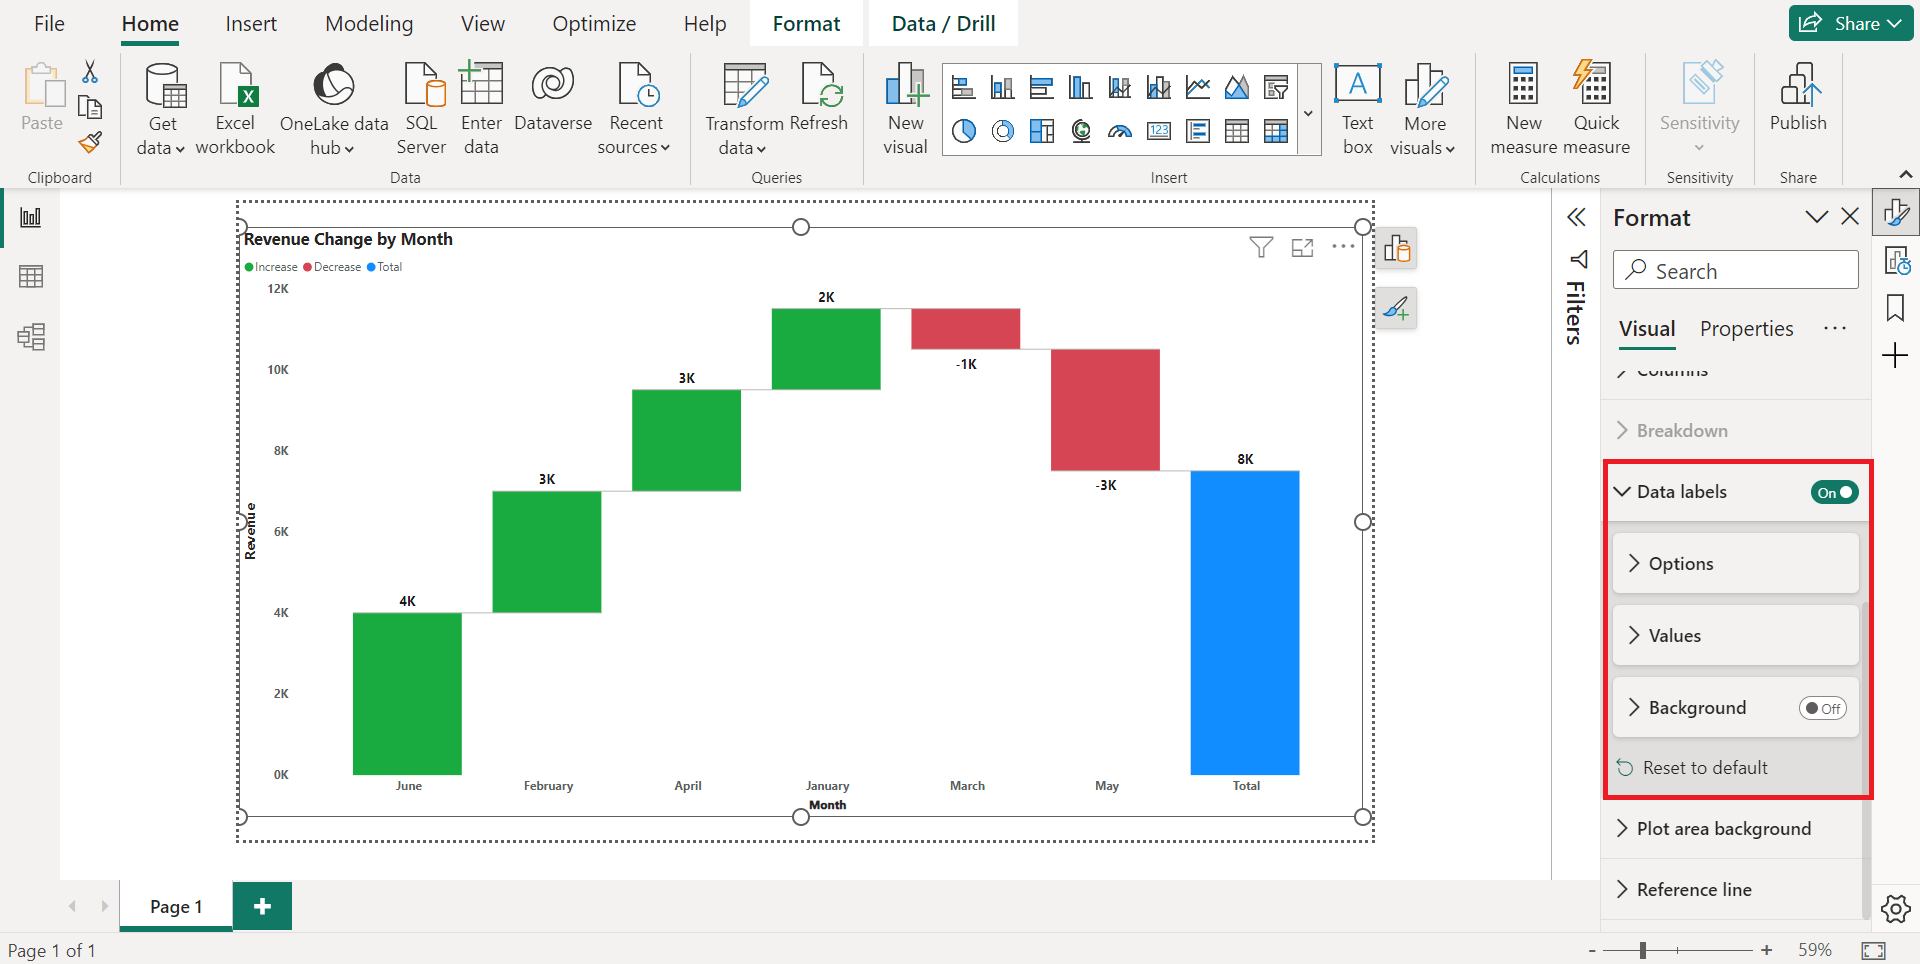
Task: Collapse the Data labels section
Action: pyautogui.click(x=1623, y=492)
